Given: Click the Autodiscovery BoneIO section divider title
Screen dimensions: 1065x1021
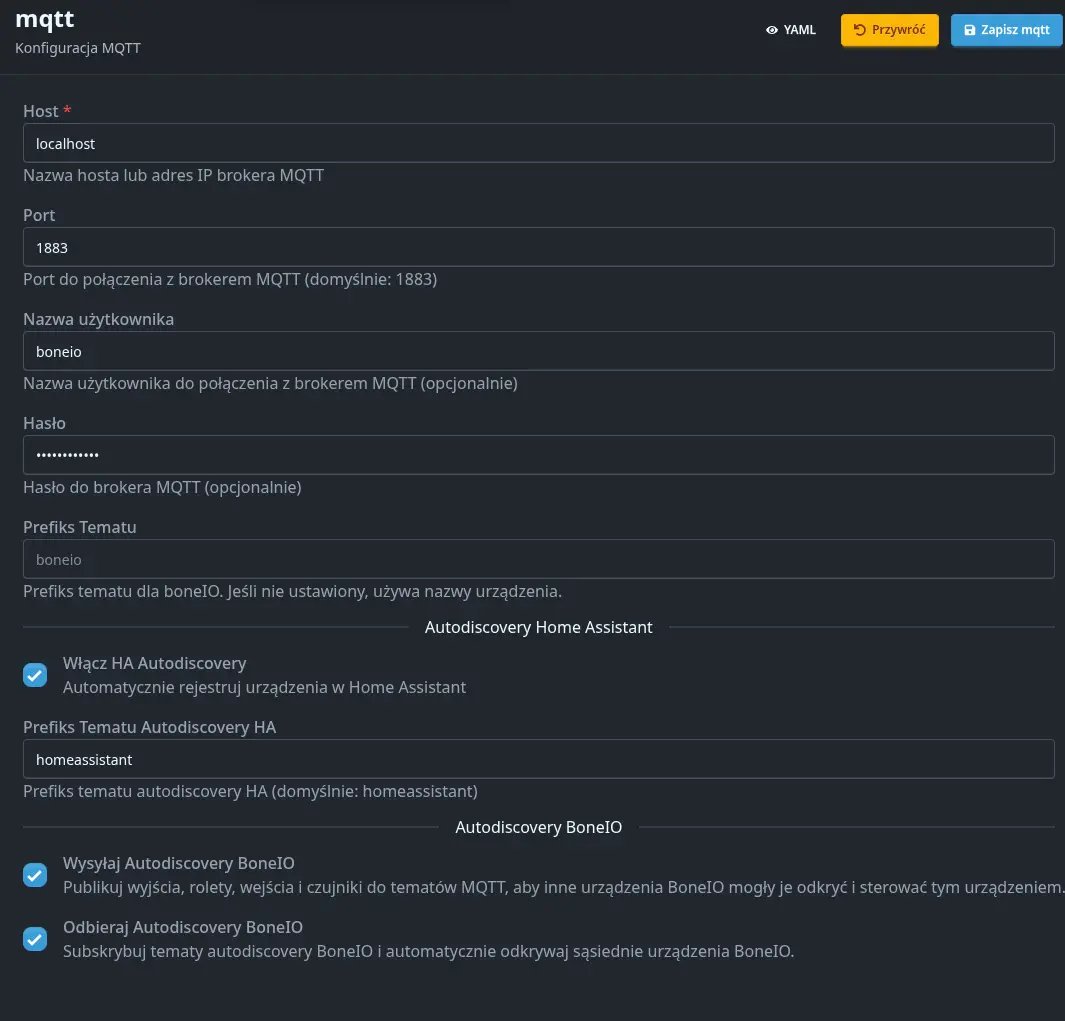Looking at the screenshot, I should 538,827.
